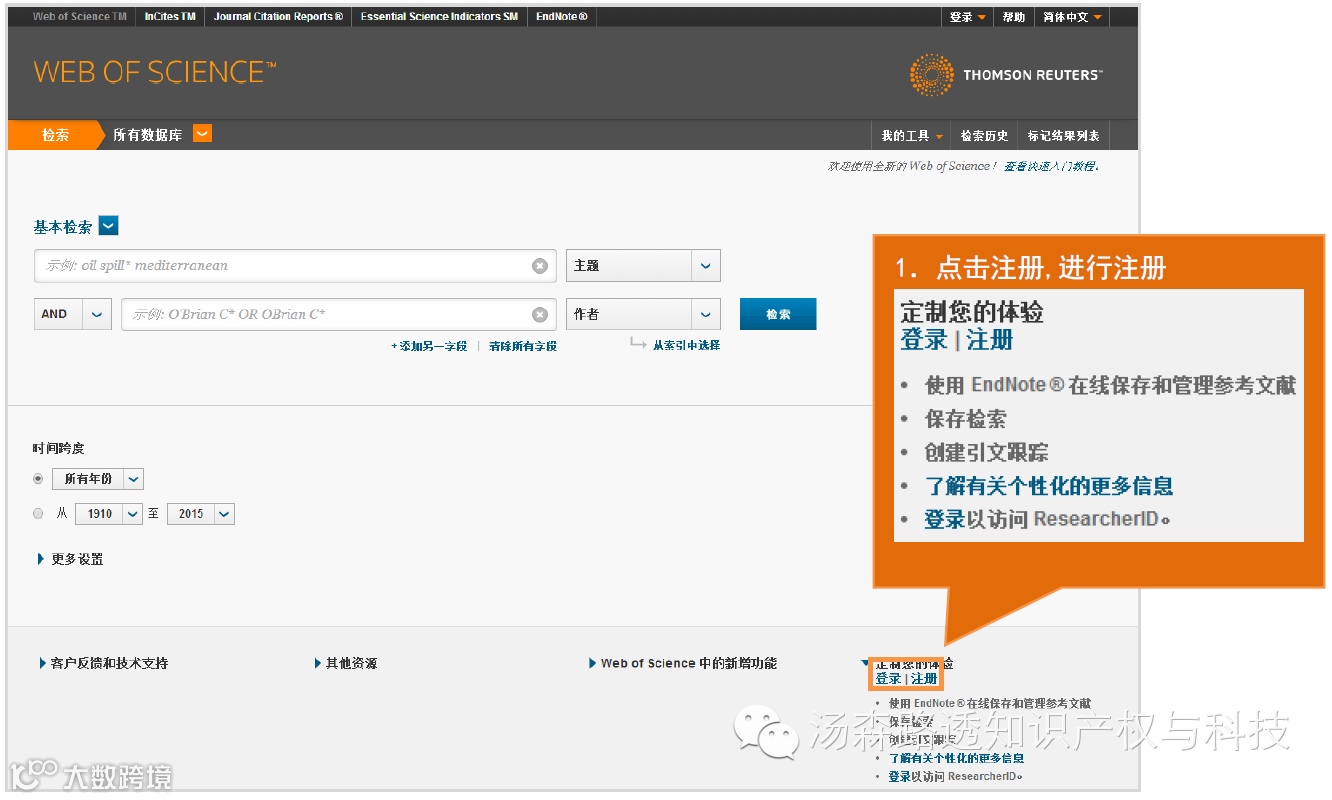Open 帮助 in the top bar

pos(1014,17)
